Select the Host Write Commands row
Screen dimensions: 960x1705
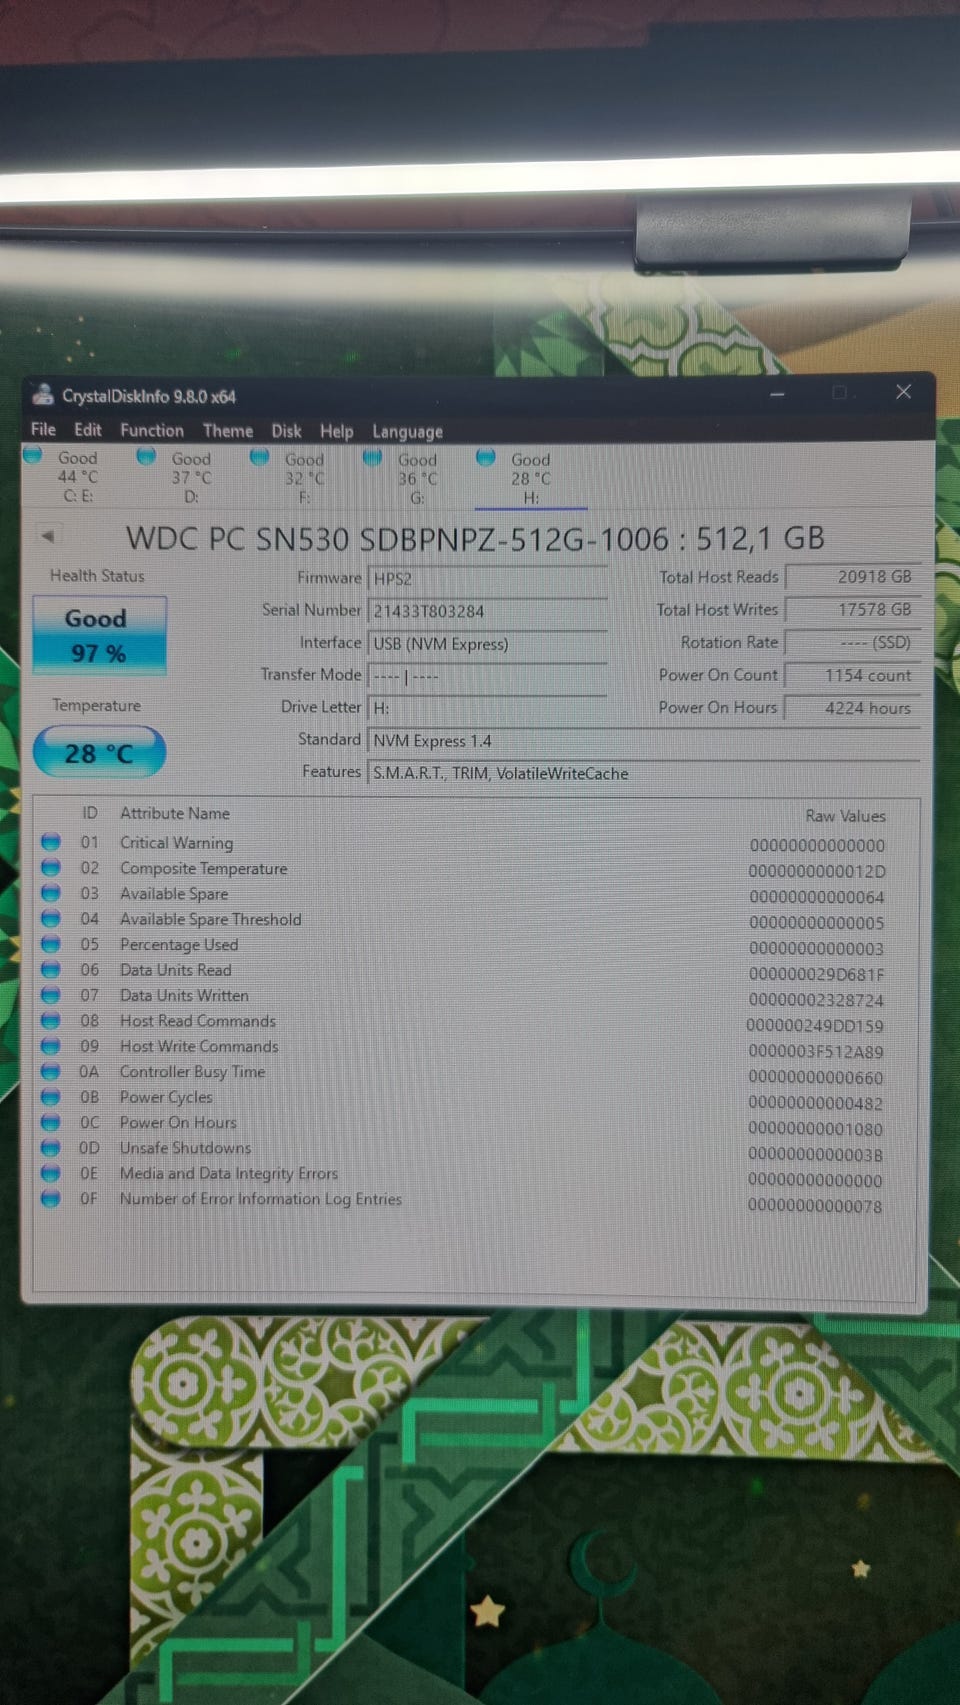pos(476,1047)
